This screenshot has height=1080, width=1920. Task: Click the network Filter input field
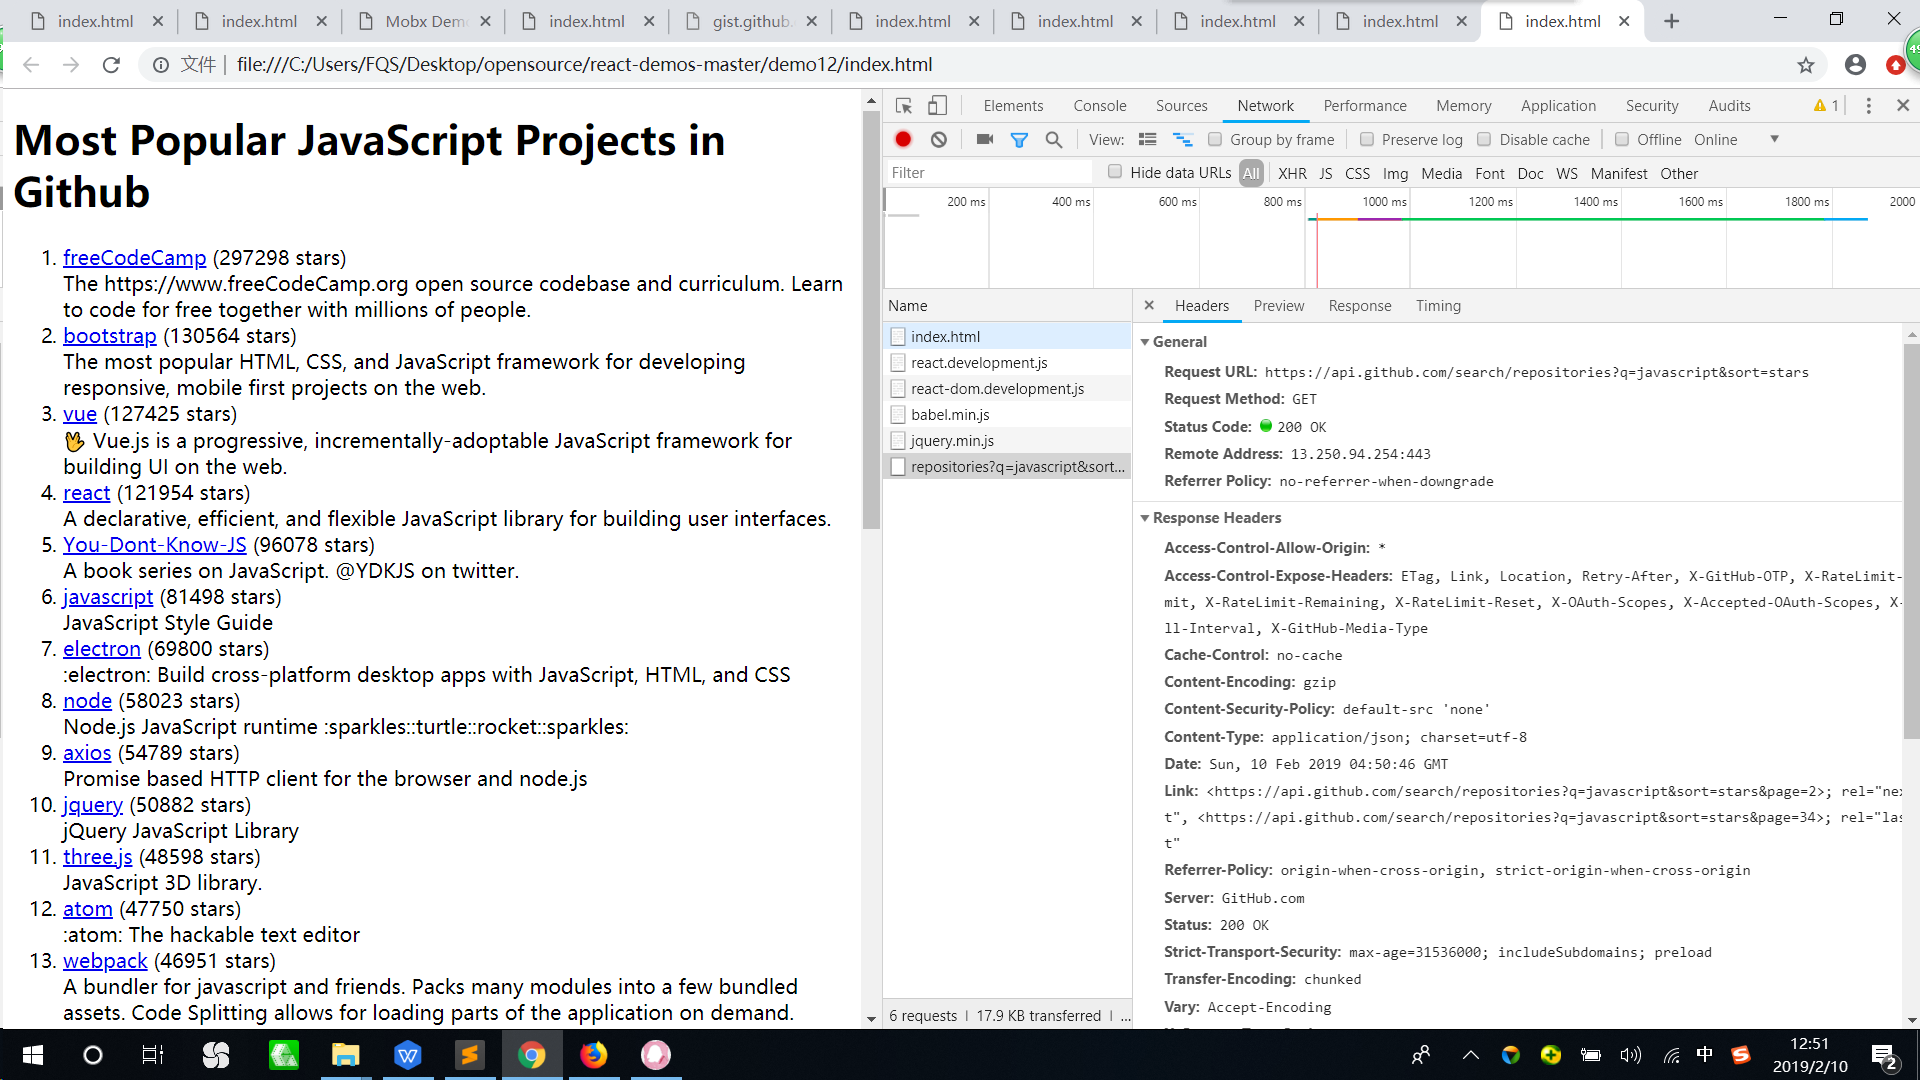(x=990, y=173)
